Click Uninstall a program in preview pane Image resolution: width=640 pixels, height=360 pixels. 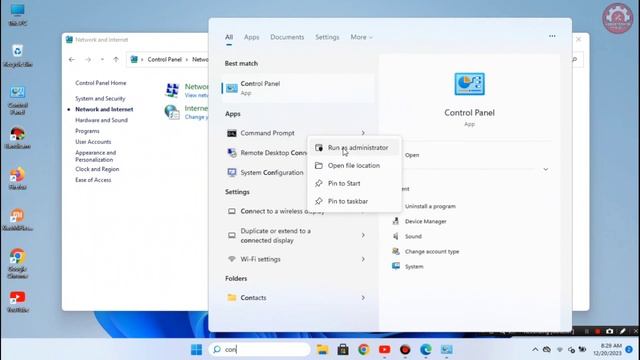coord(430,207)
